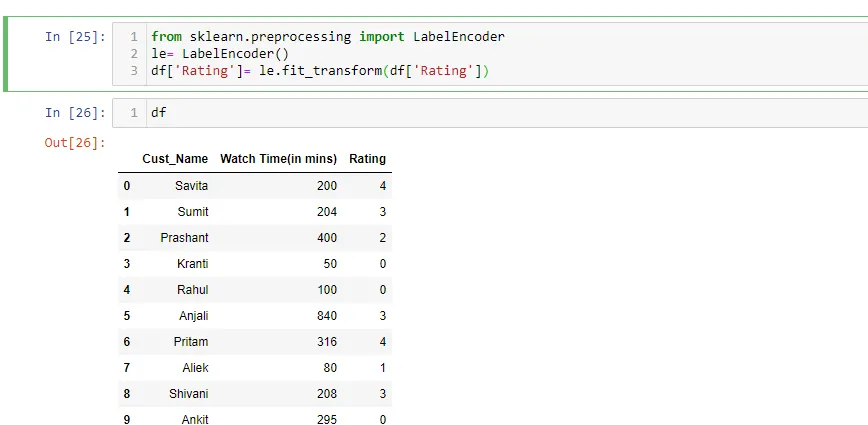Click row index 8 of the dataframe

pyautogui.click(x=127, y=393)
